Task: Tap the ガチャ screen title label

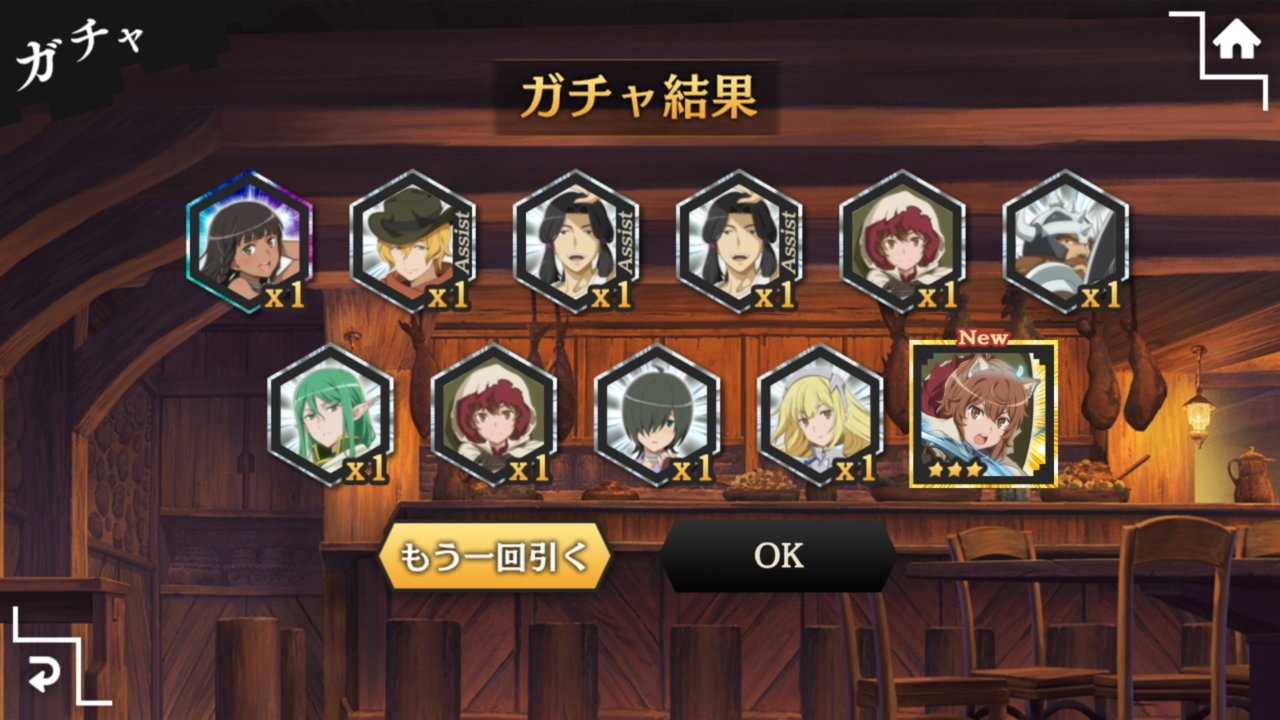Action: point(80,53)
